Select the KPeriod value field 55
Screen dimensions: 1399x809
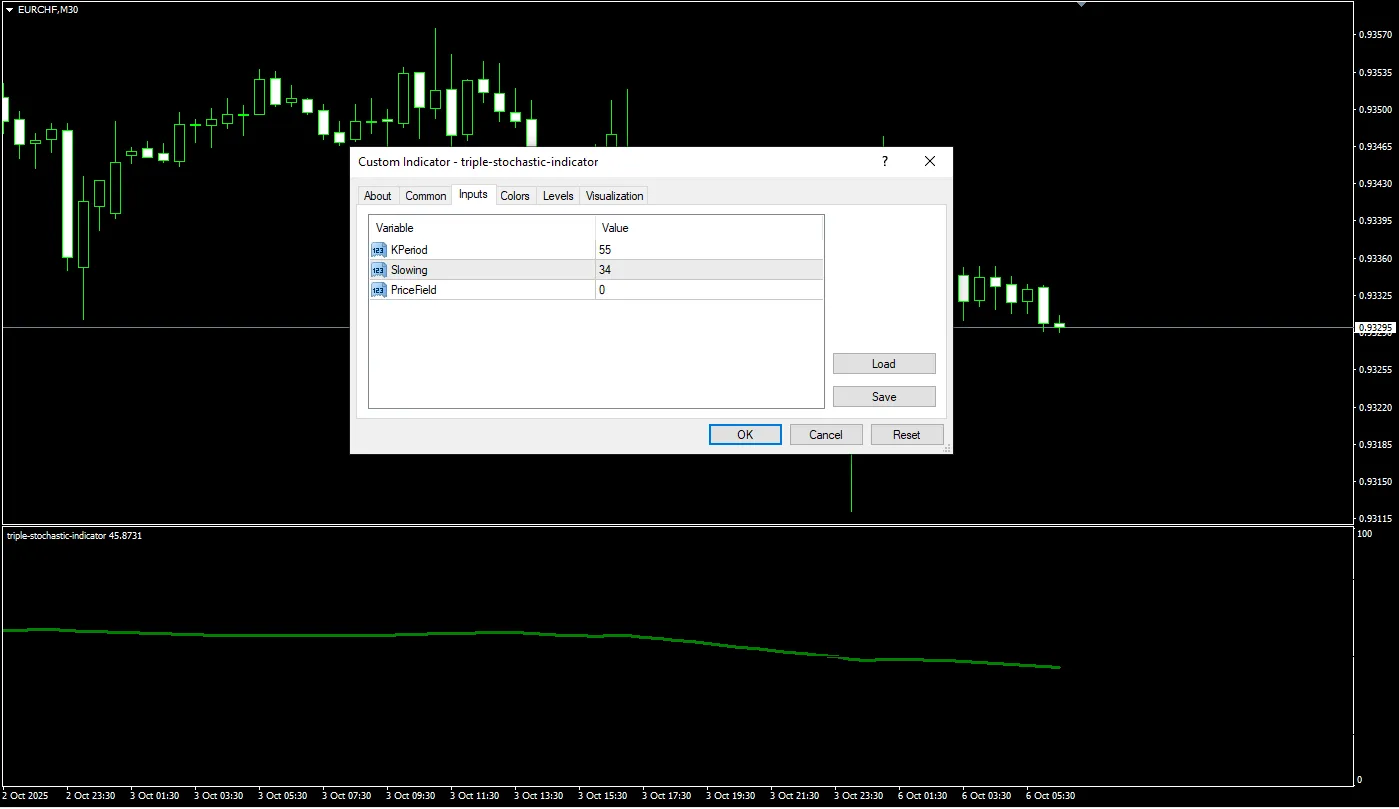click(x=708, y=250)
